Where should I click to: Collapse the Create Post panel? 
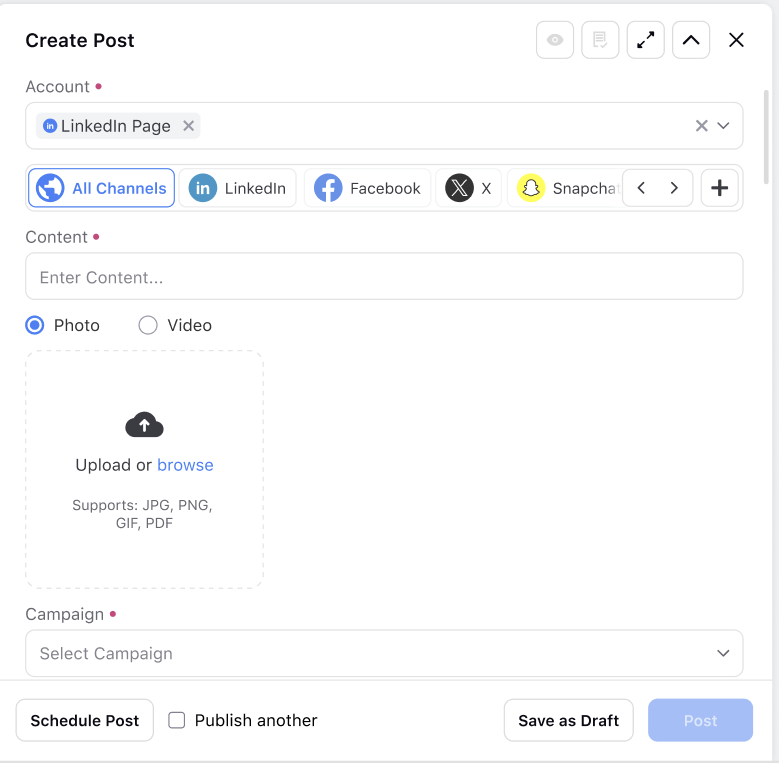coord(691,40)
